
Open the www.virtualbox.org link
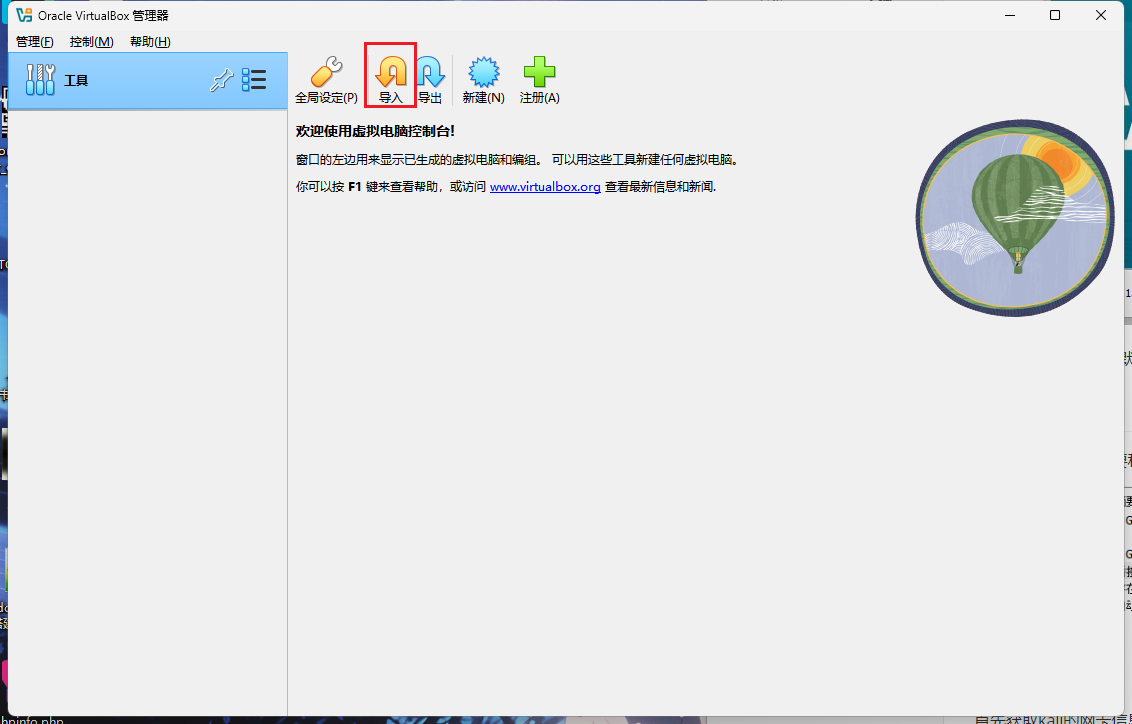point(545,187)
